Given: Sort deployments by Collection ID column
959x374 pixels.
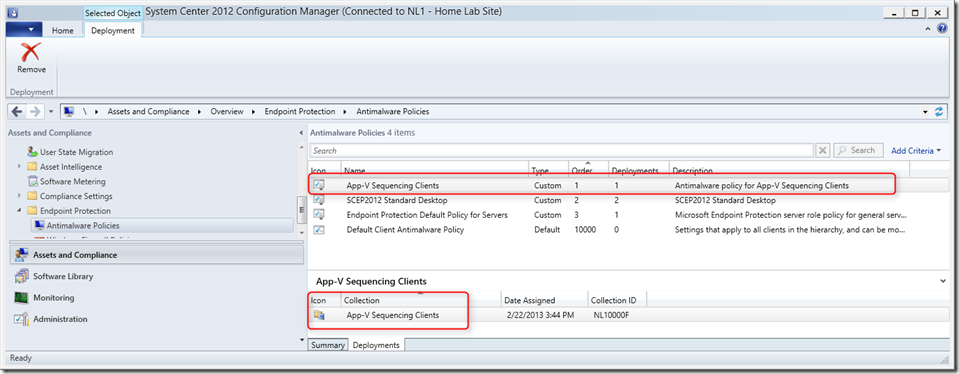Looking at the screenshot, I should click(x=616, y=300).
